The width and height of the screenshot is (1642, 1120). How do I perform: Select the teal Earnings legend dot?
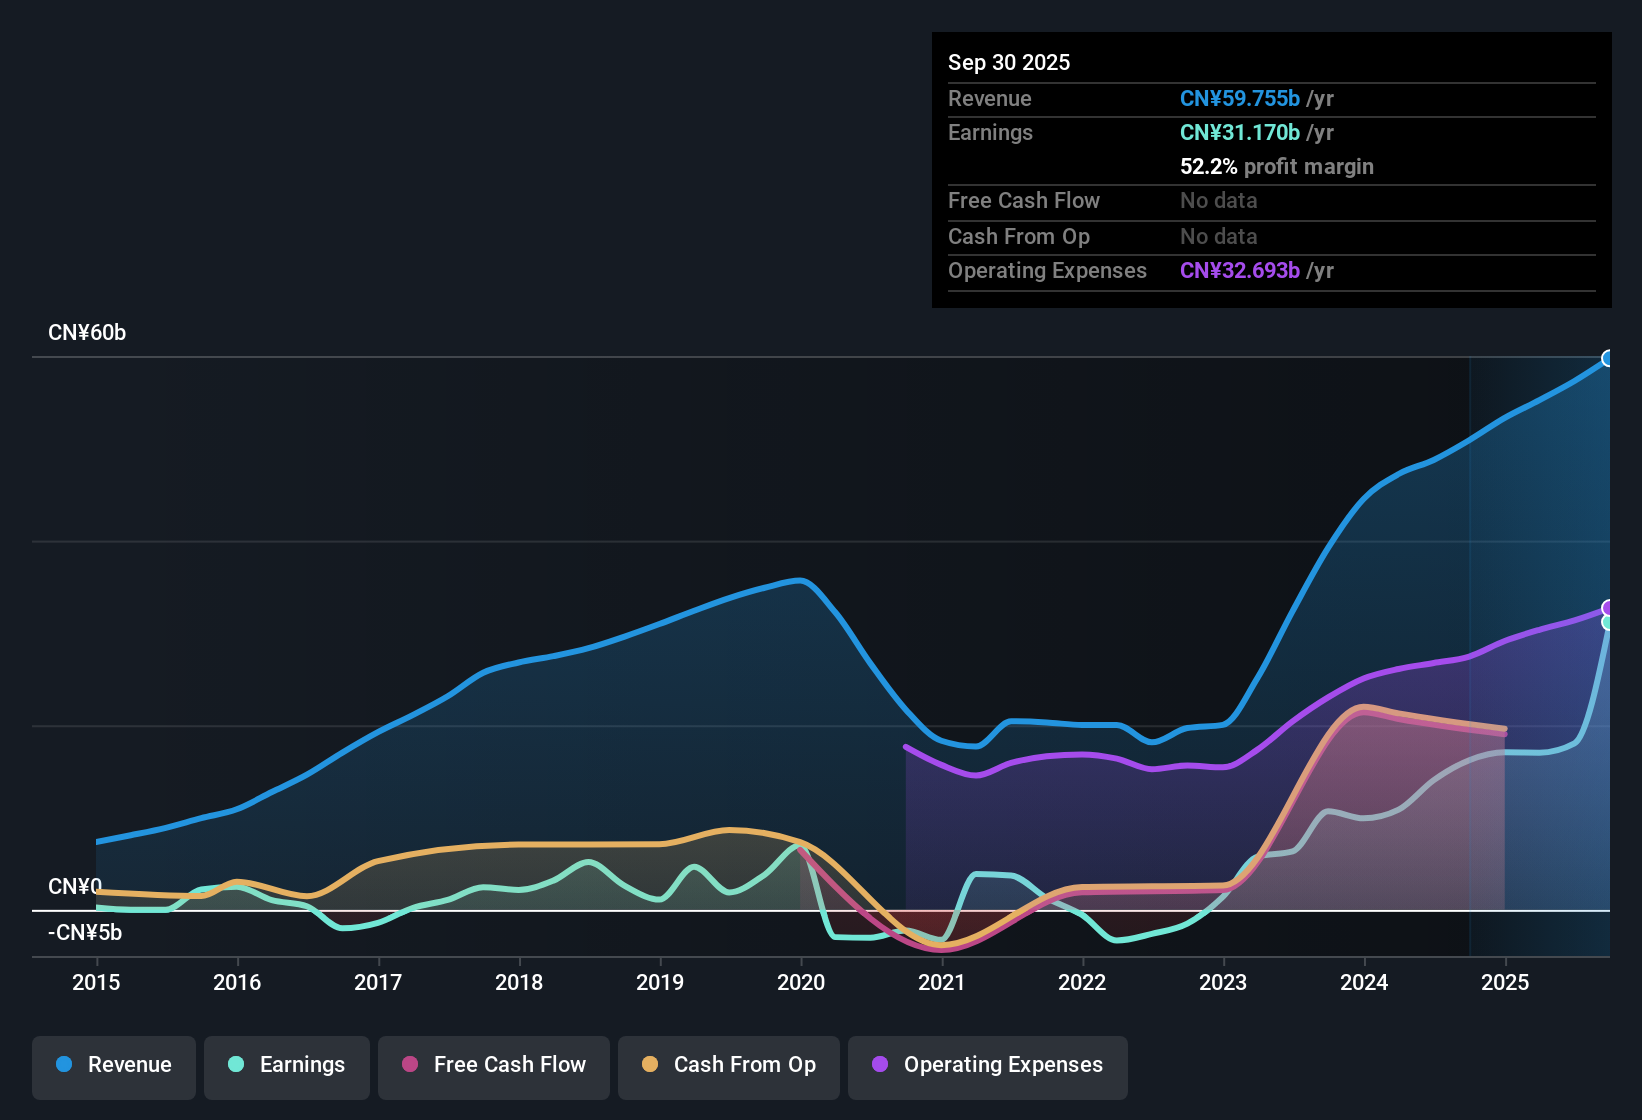click(237, 1065)
